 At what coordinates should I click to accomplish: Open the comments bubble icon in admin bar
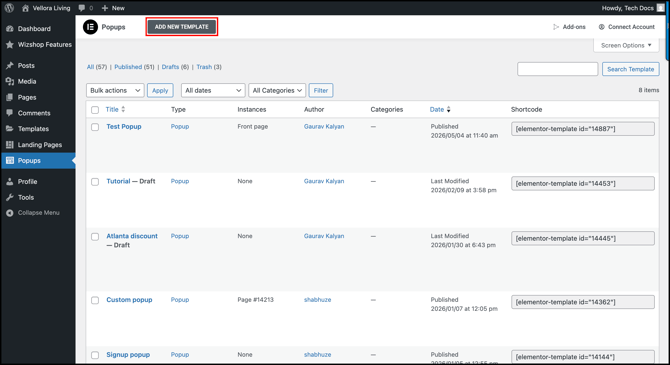82,8
